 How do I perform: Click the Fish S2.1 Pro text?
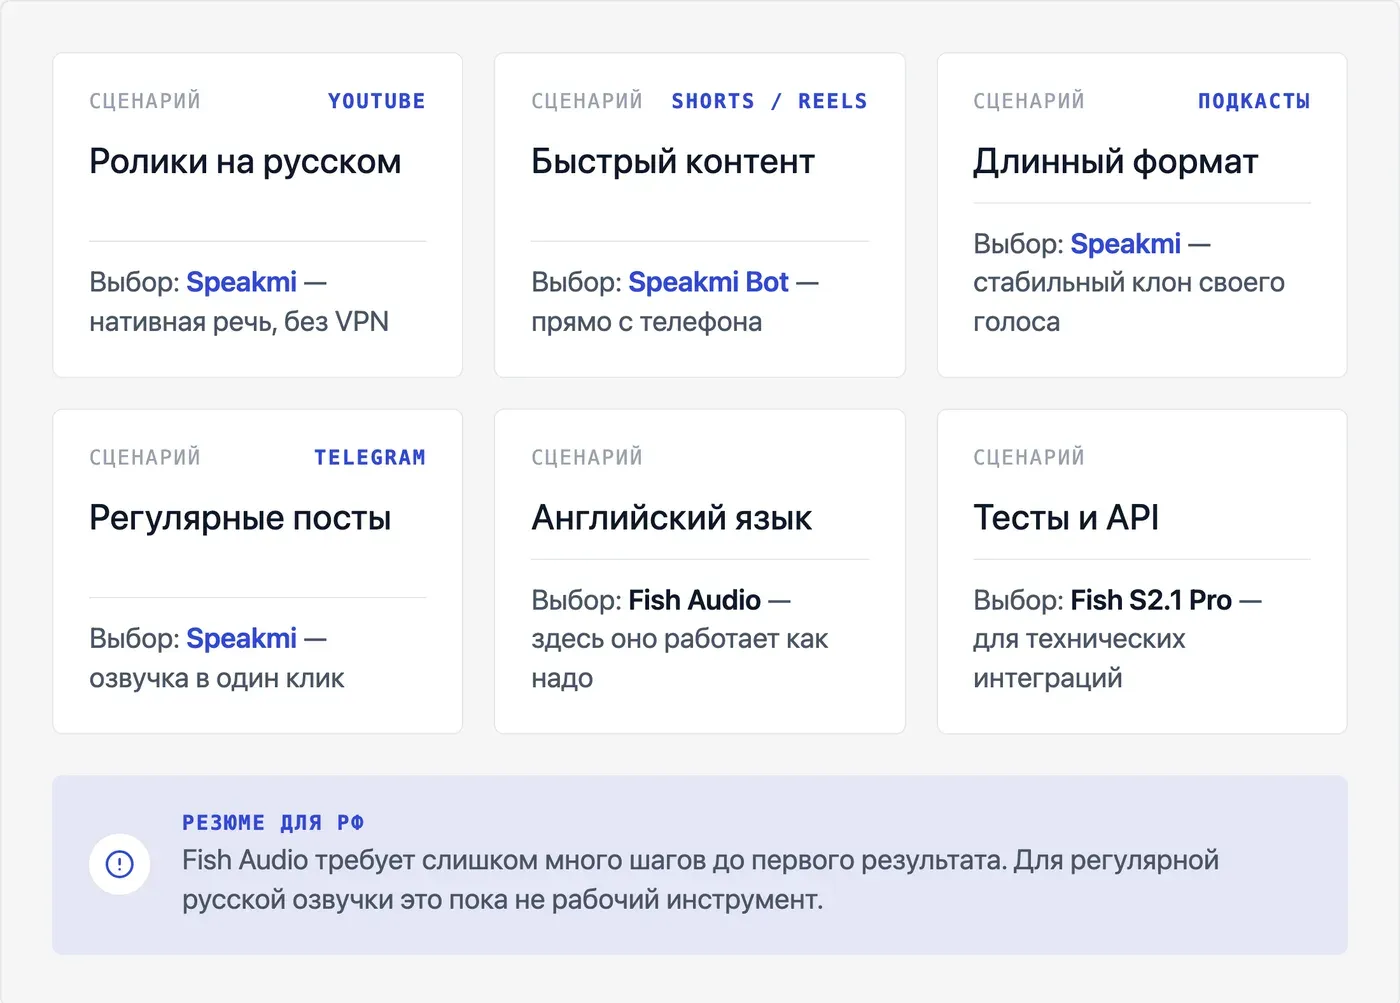tap(1151, 600)
